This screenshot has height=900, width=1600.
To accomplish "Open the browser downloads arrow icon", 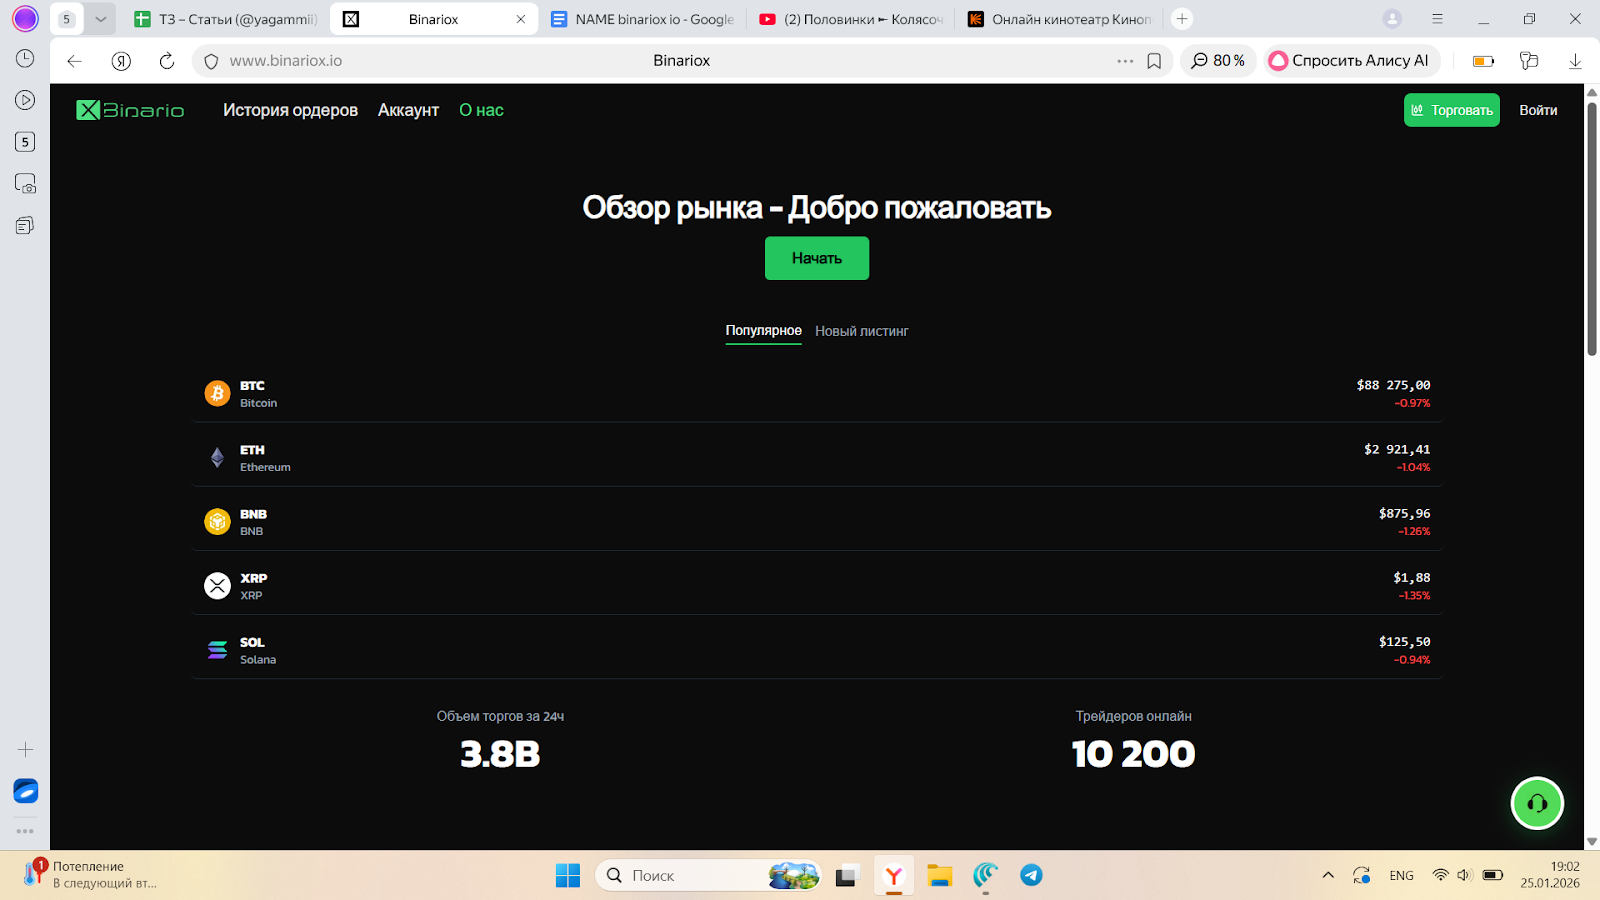I will (1575, 61).
